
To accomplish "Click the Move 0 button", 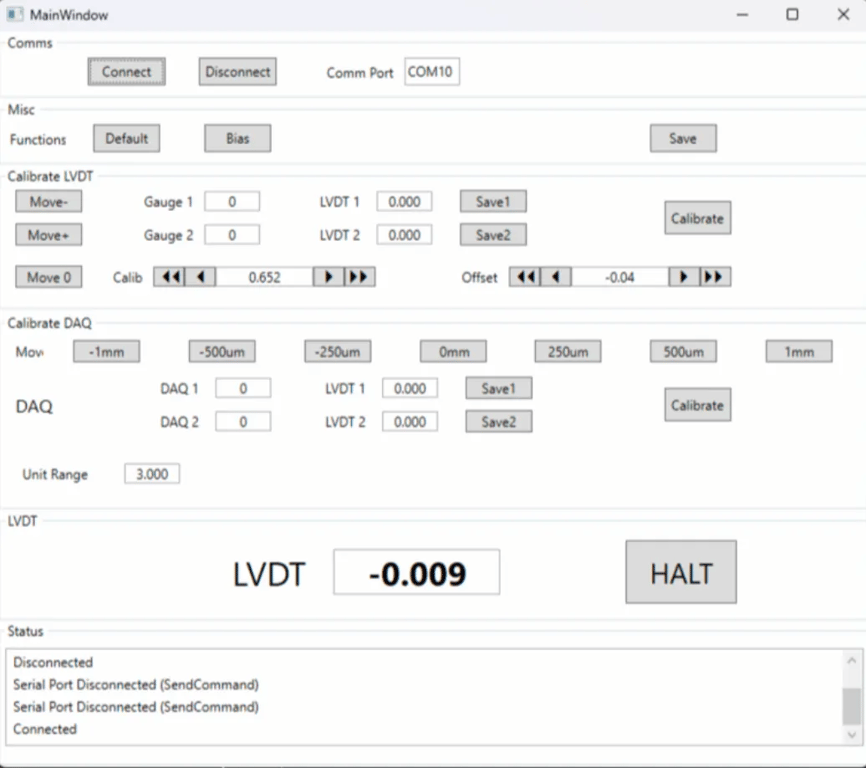I will tap(49, 277).
